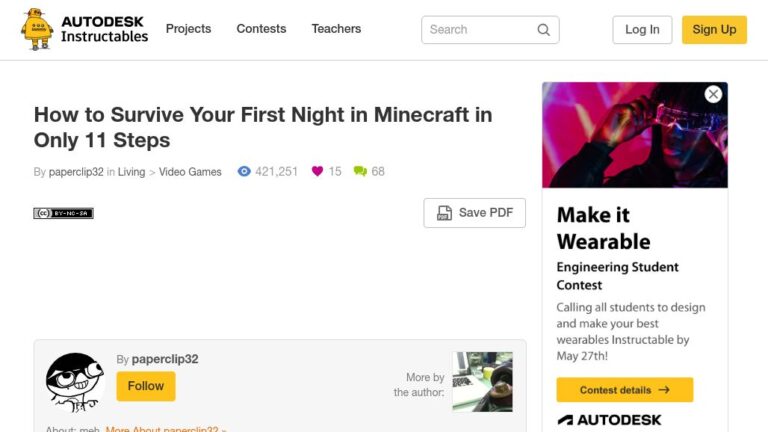Click the Engineering Student Contest subtitle

pyautogui.click(x=617, y=276)
